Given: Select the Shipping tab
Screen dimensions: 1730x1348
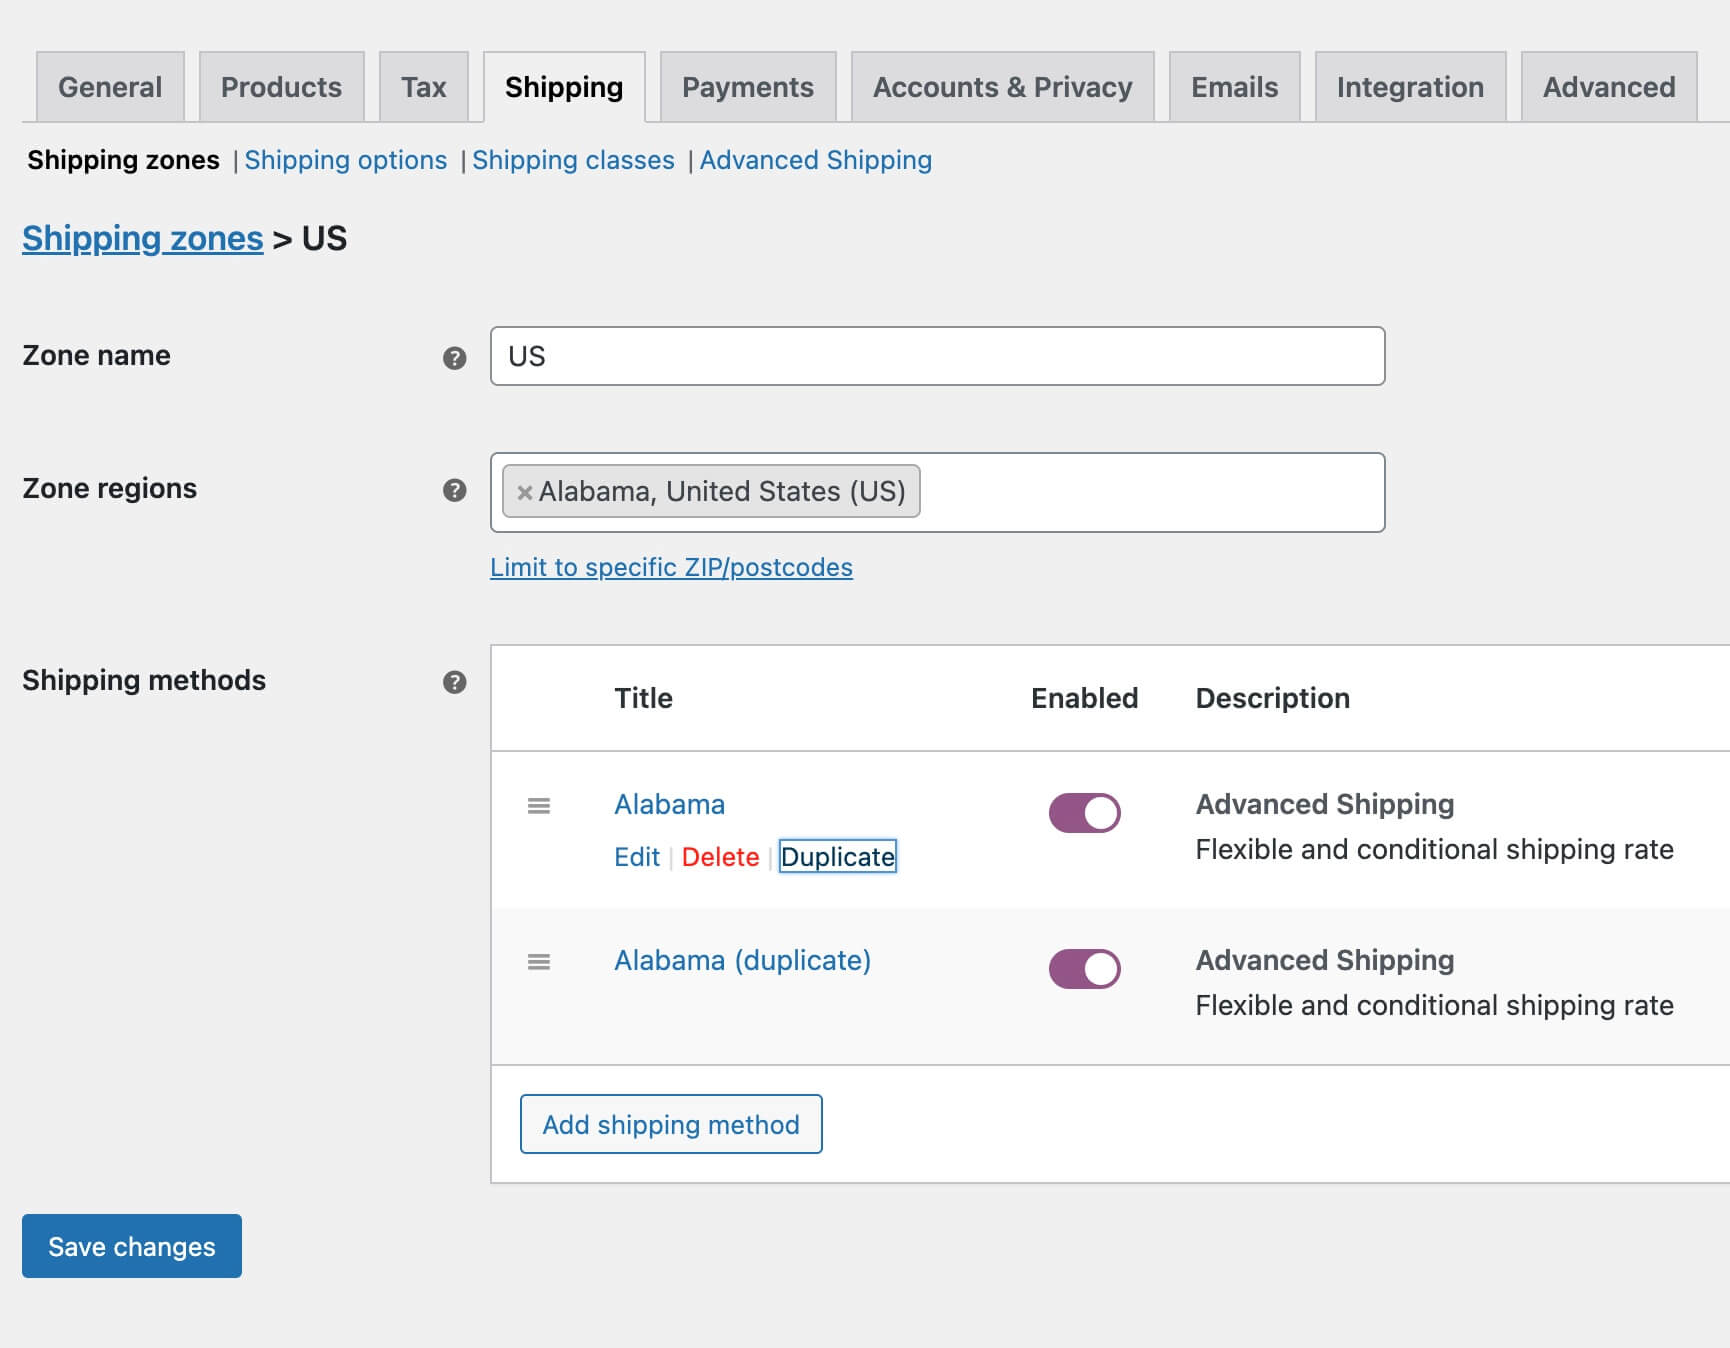Looking at the screenshot, I should pyautogui.click(x=564, y=87).
